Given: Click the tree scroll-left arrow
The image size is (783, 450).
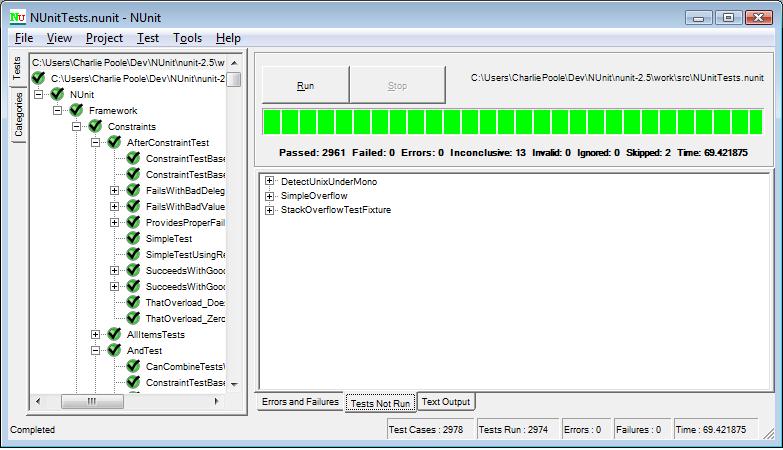Looking at the screenshot, I should coord(38,401).
